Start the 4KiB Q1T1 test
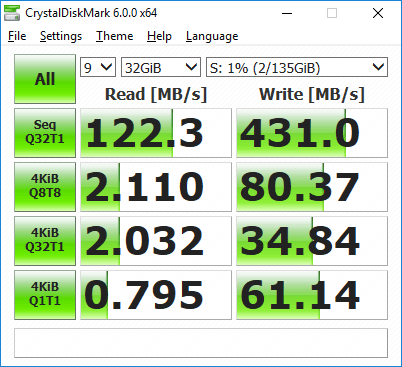402x367 pixels. pyautogui.click(x=45, y=295)
